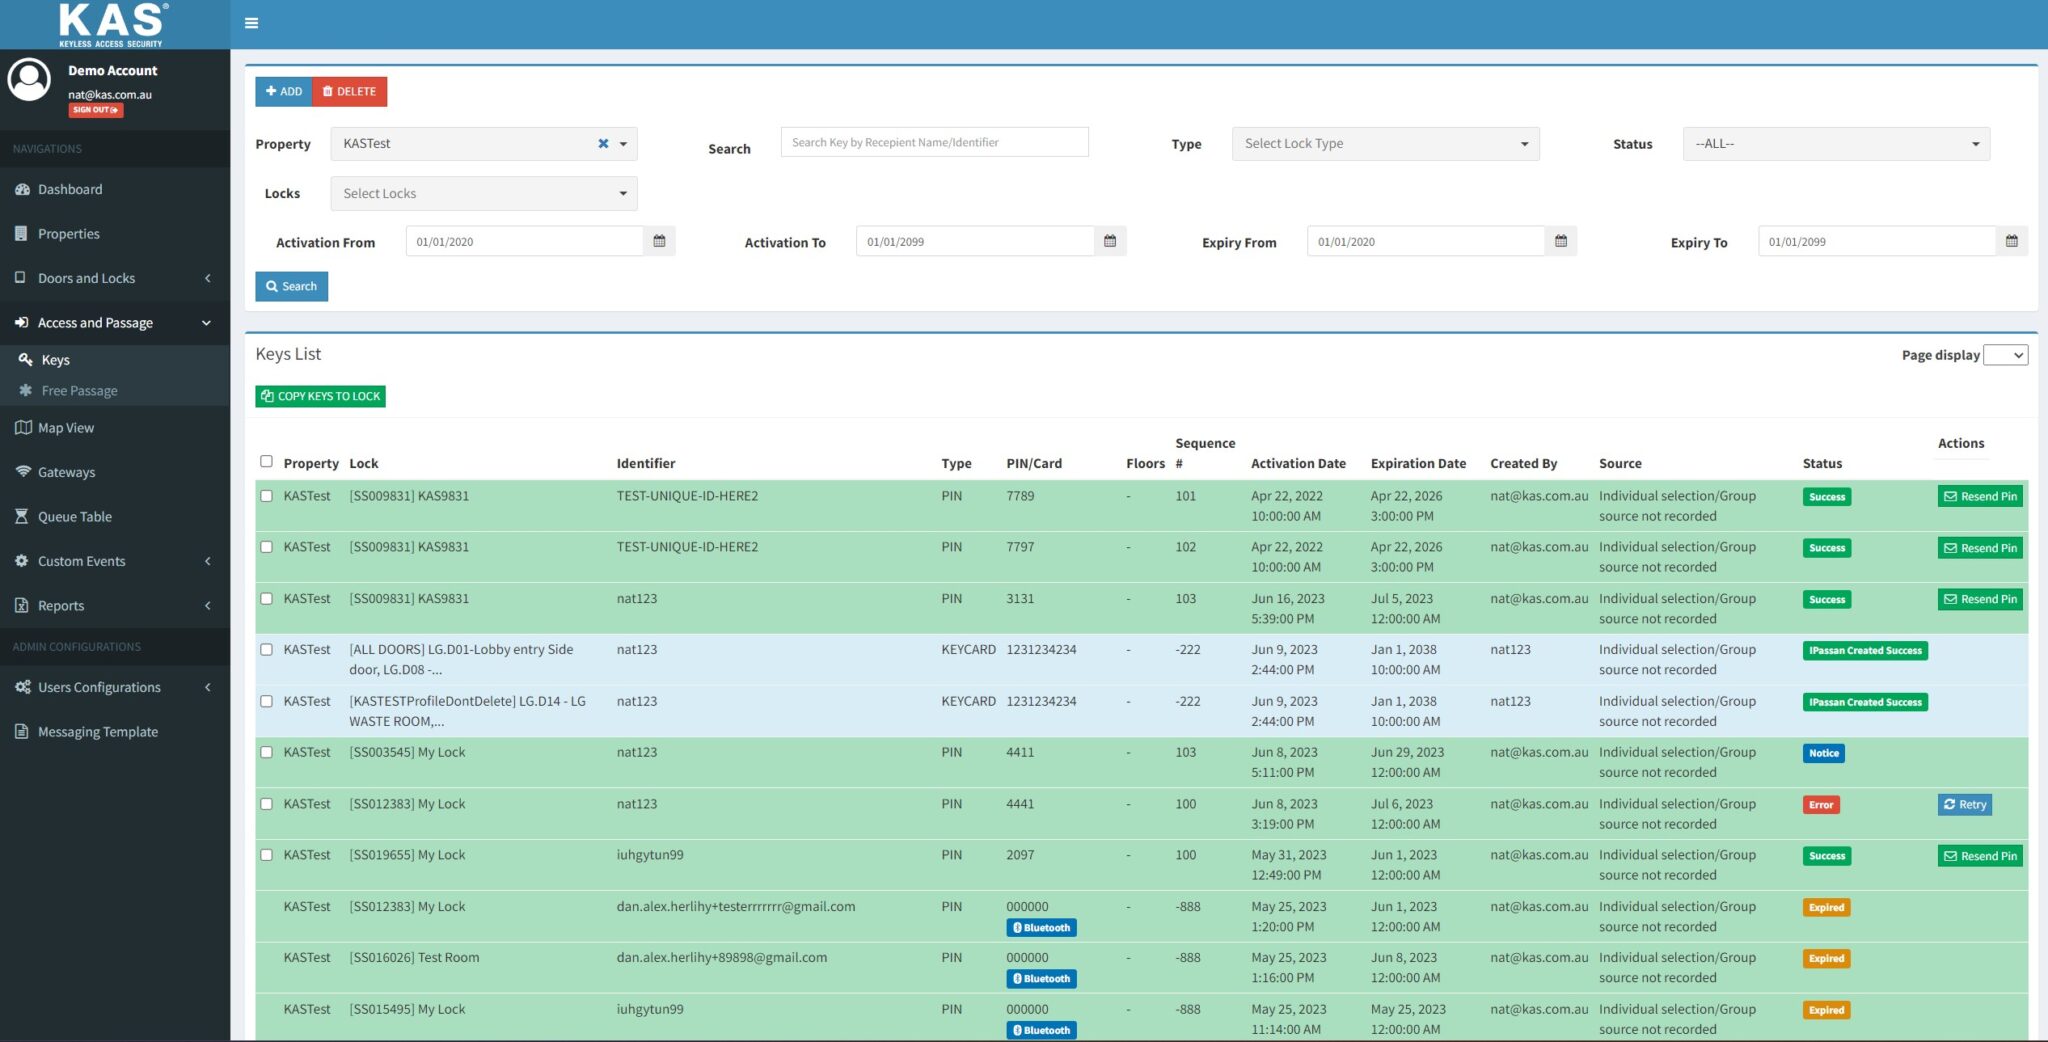
Task: Click the Keys key icon
Action: (26, 359)
